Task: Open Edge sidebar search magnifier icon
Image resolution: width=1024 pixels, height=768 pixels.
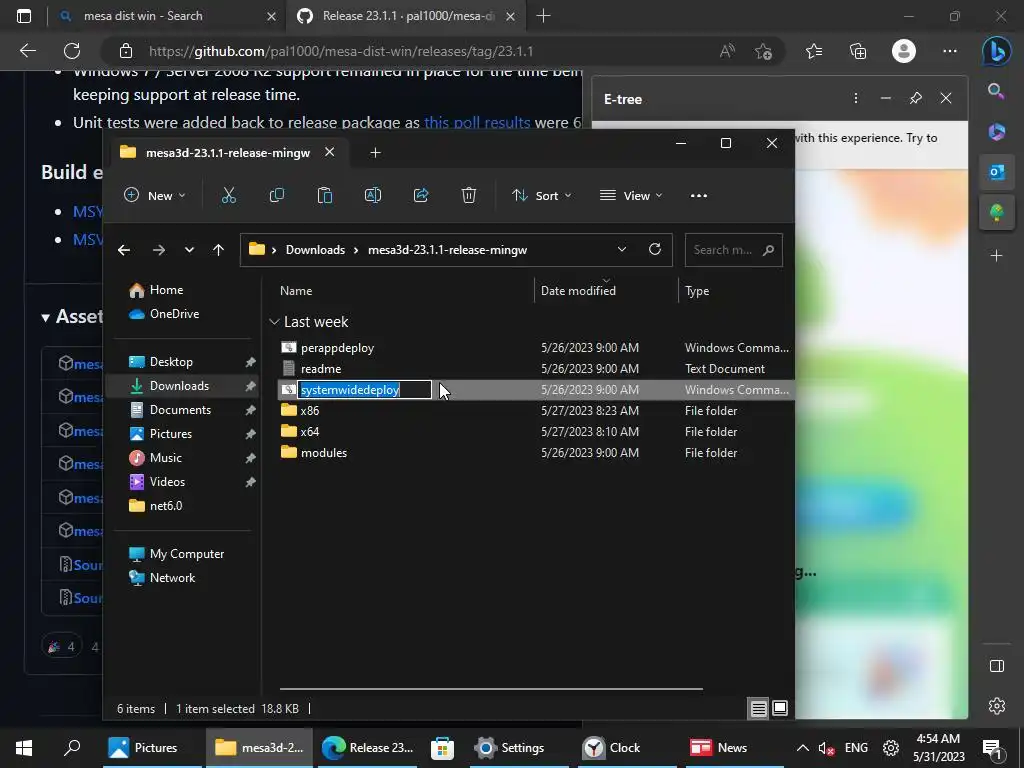Action: pos(996,91)
